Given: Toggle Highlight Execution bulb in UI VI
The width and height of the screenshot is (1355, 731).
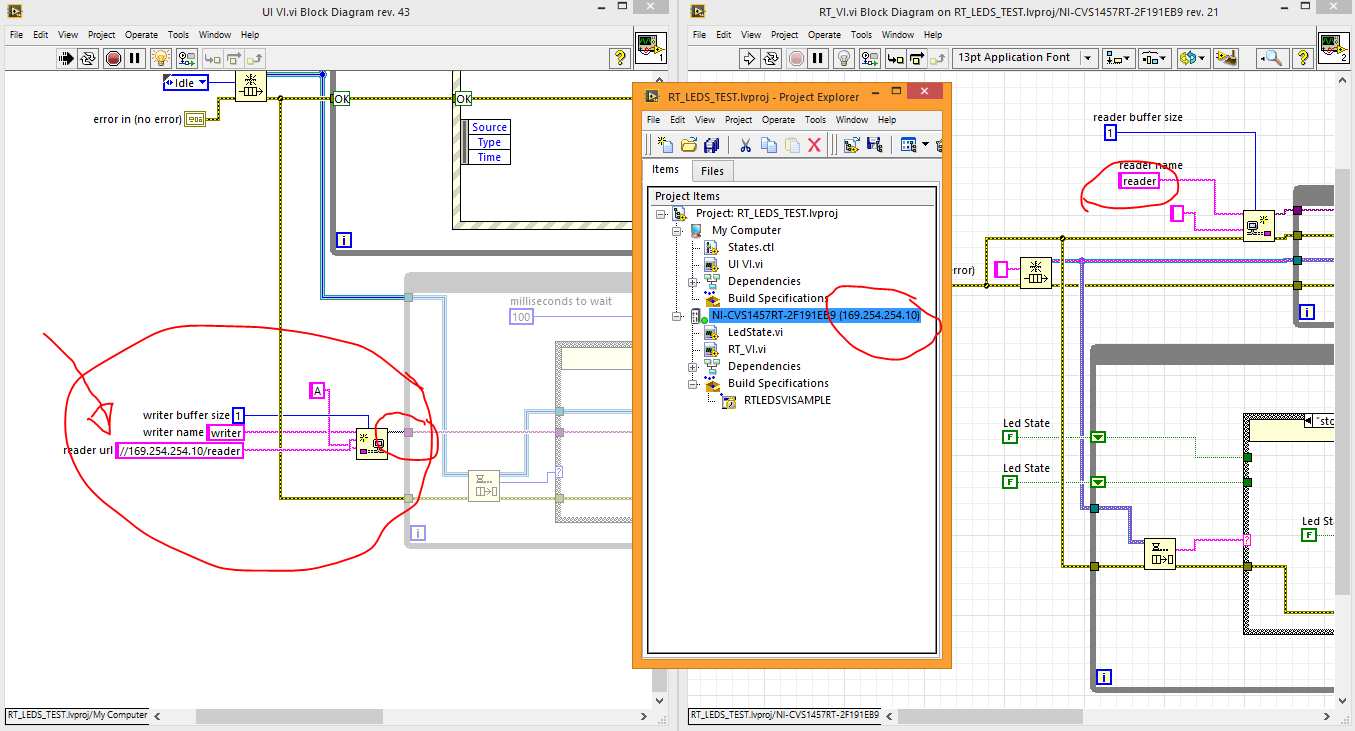Looking at the screenshot, I should tap(162, 58).
